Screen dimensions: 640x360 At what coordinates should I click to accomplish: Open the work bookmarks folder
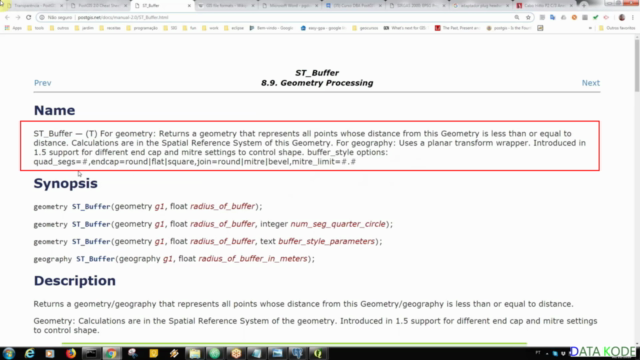click(x=210, y=28)
